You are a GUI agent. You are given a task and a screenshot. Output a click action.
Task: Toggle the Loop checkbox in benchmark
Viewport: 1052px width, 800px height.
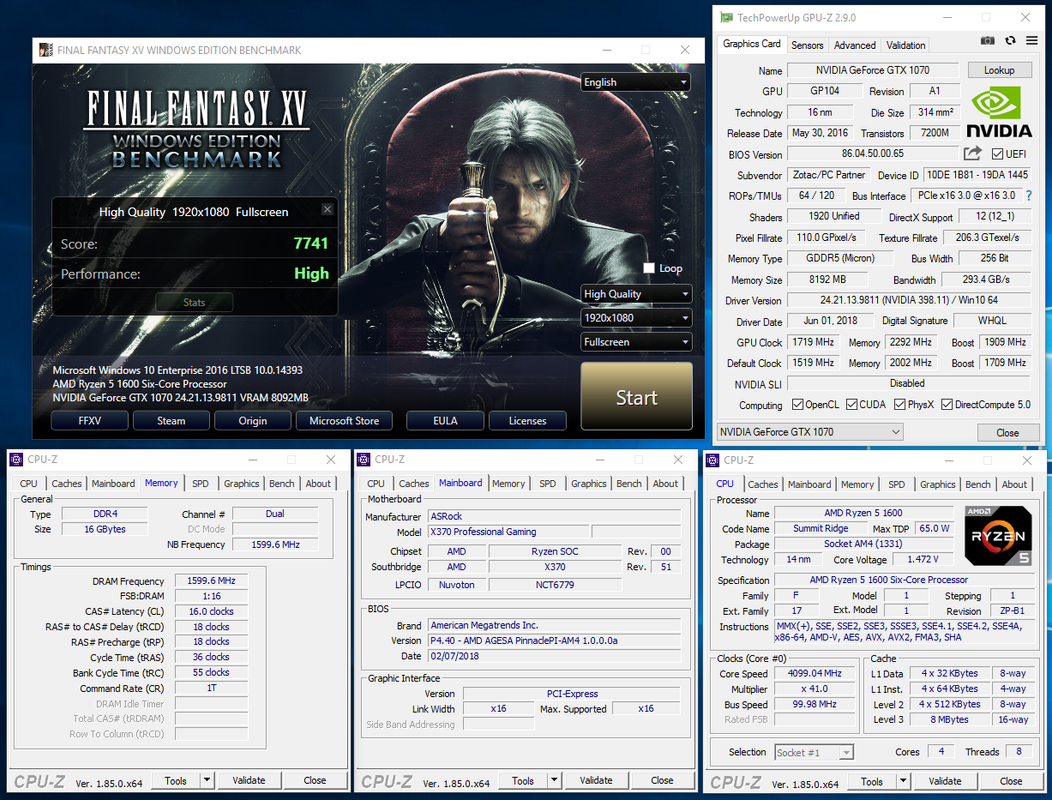[649, 268]
